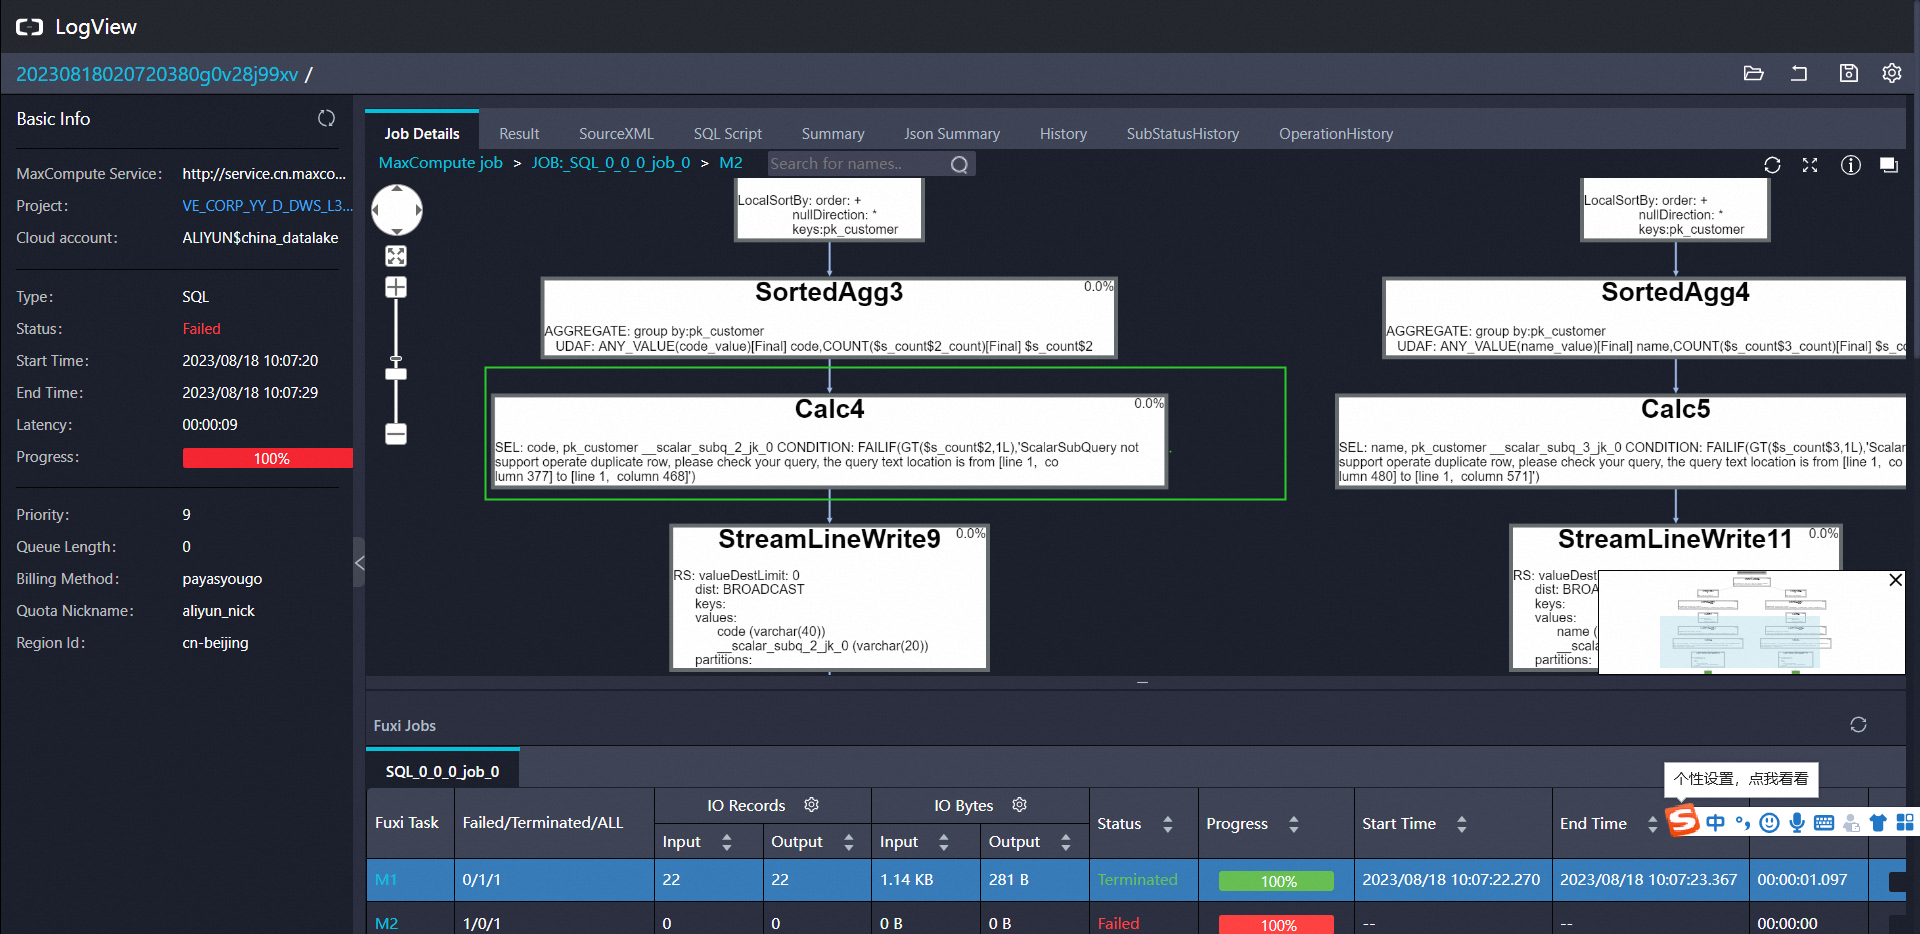
Task: Sort by IO Bytes Output column
Action: [1066, 842]
